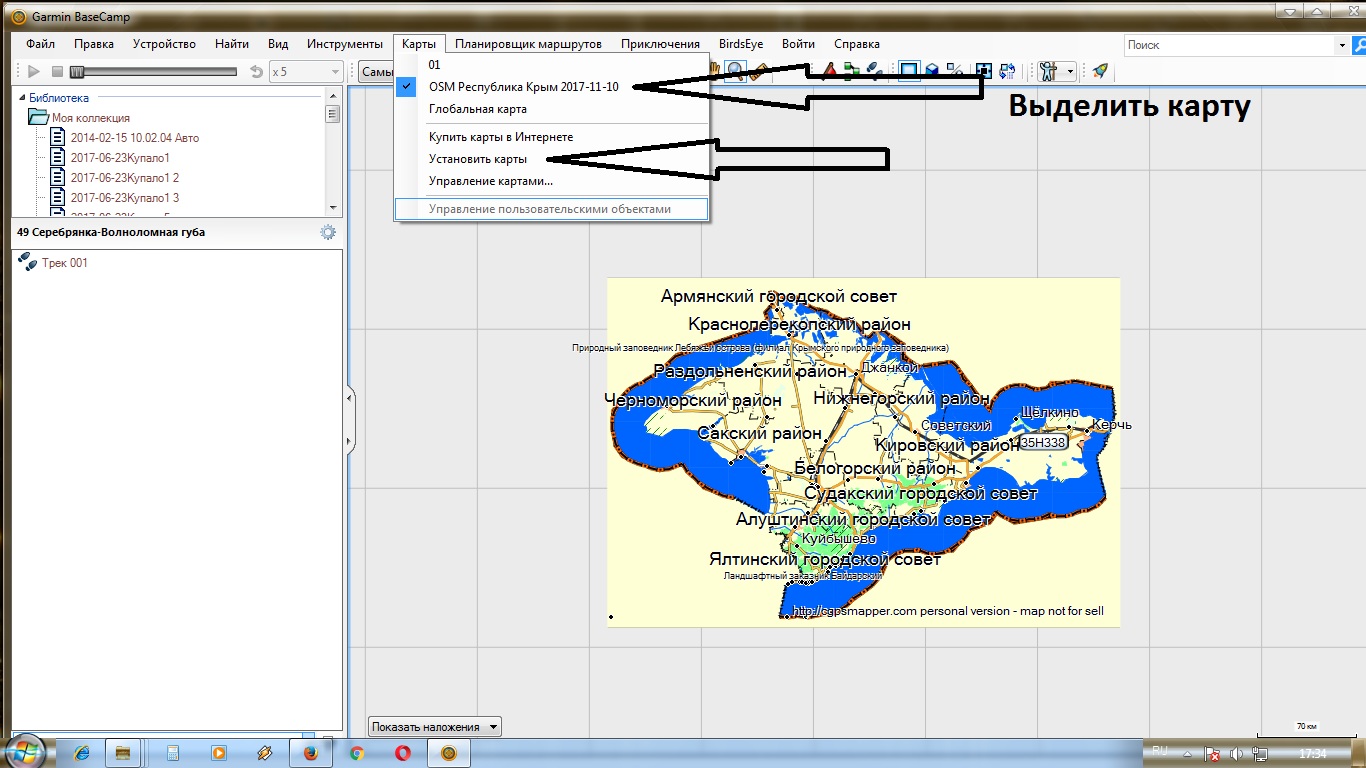
Task: Select Трек 001 in the list
Action: [x=64, y=263]
